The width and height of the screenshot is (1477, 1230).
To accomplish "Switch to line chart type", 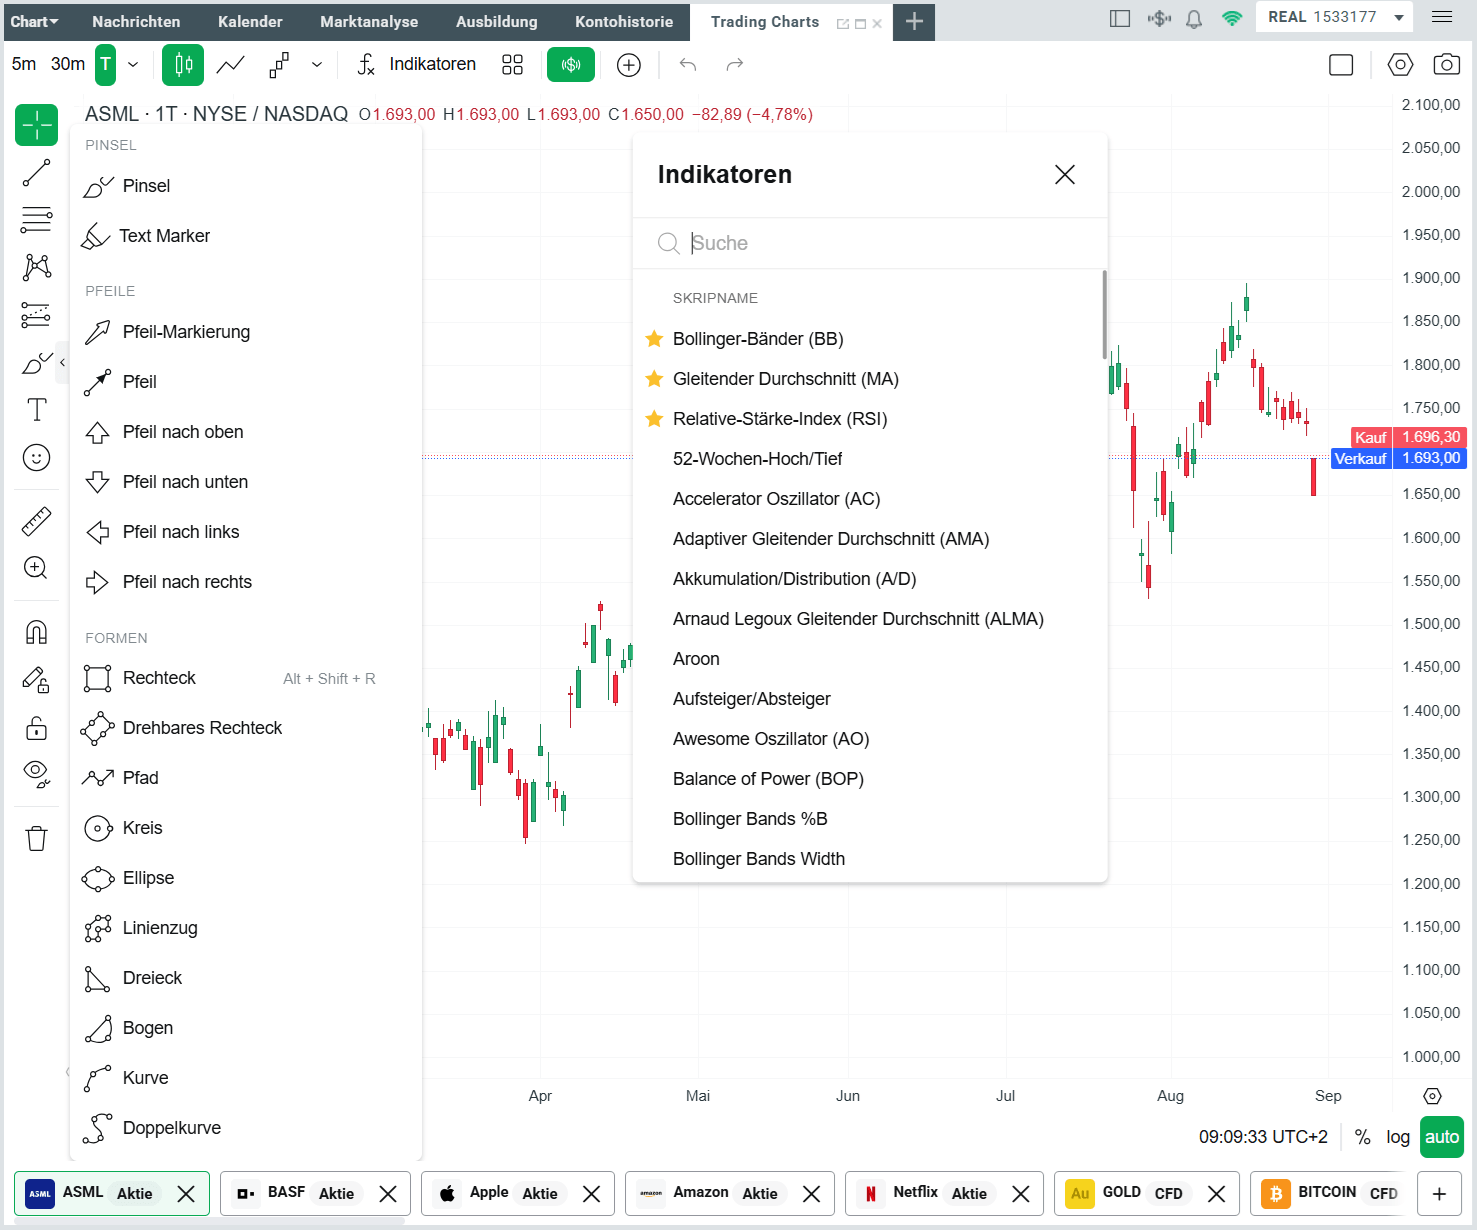I will point(231,65).
